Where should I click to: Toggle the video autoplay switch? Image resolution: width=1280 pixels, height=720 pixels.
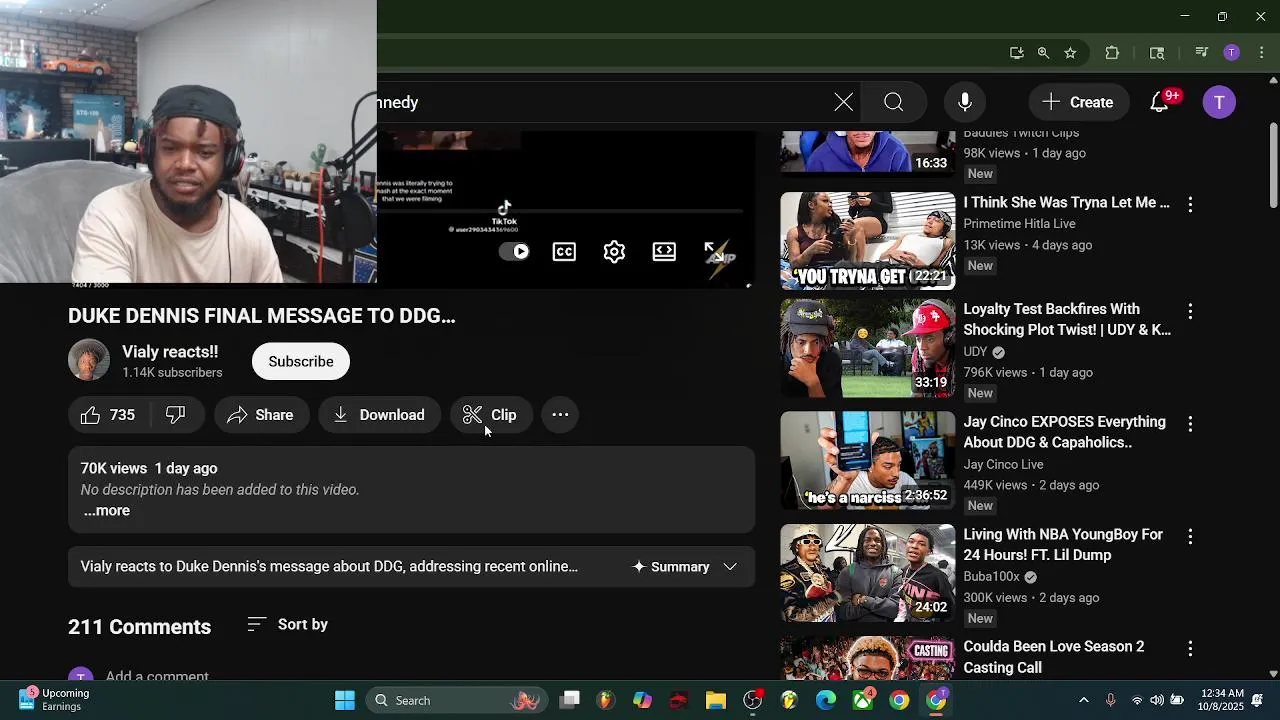pos(514,252)
